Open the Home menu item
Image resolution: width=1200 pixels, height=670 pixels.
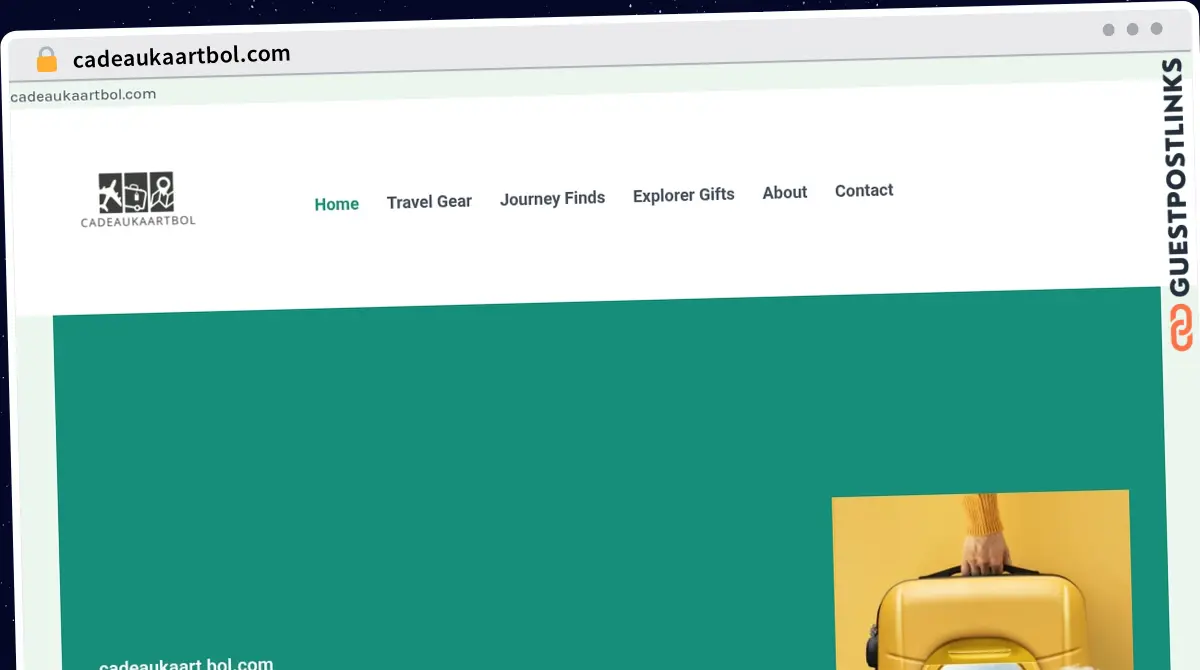(336, 204)
